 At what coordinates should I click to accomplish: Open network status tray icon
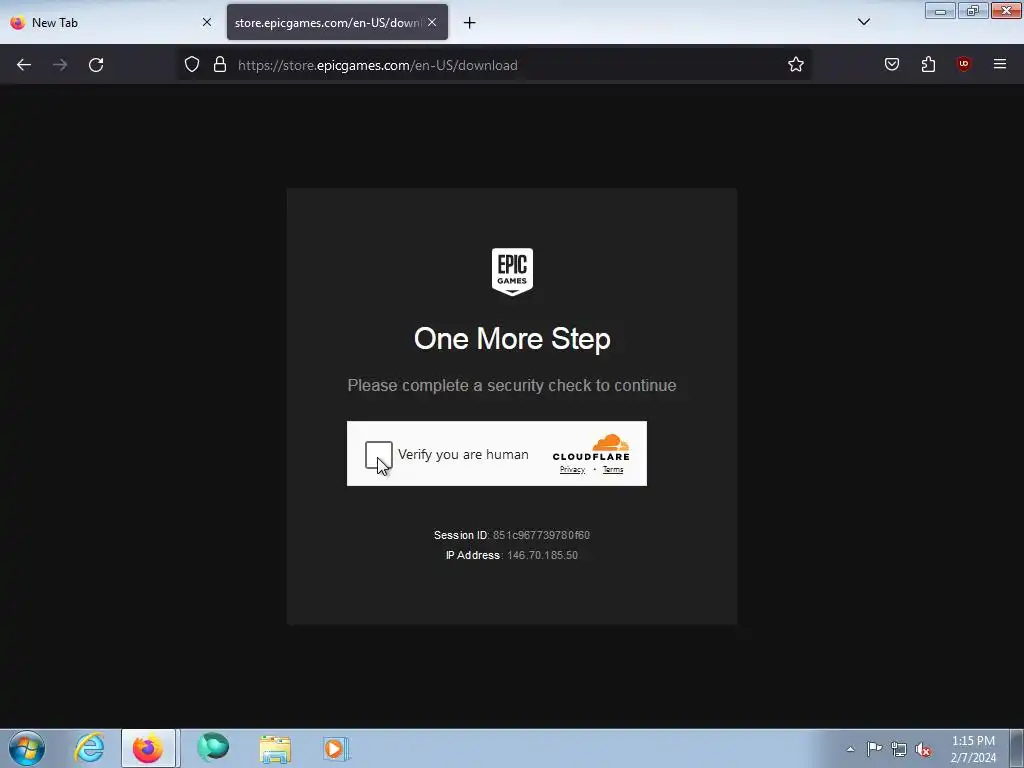(899, 749)
